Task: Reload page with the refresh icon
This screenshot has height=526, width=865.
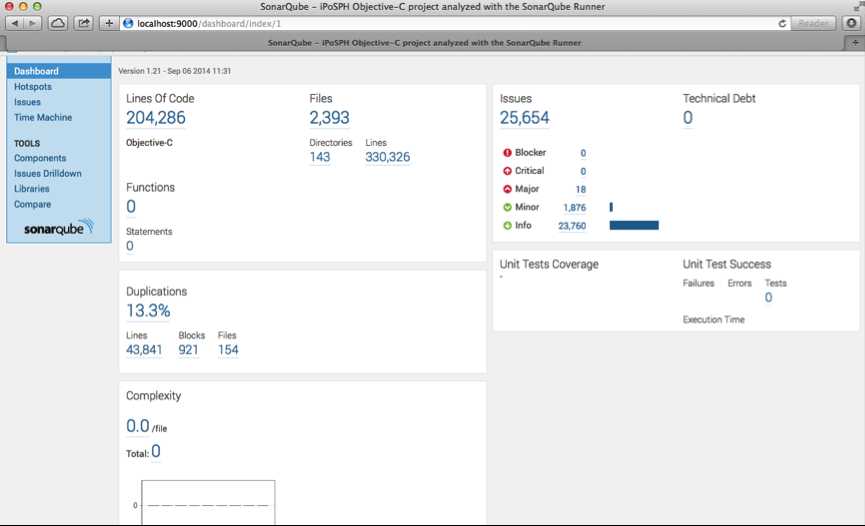Action: tap(782, 23)
